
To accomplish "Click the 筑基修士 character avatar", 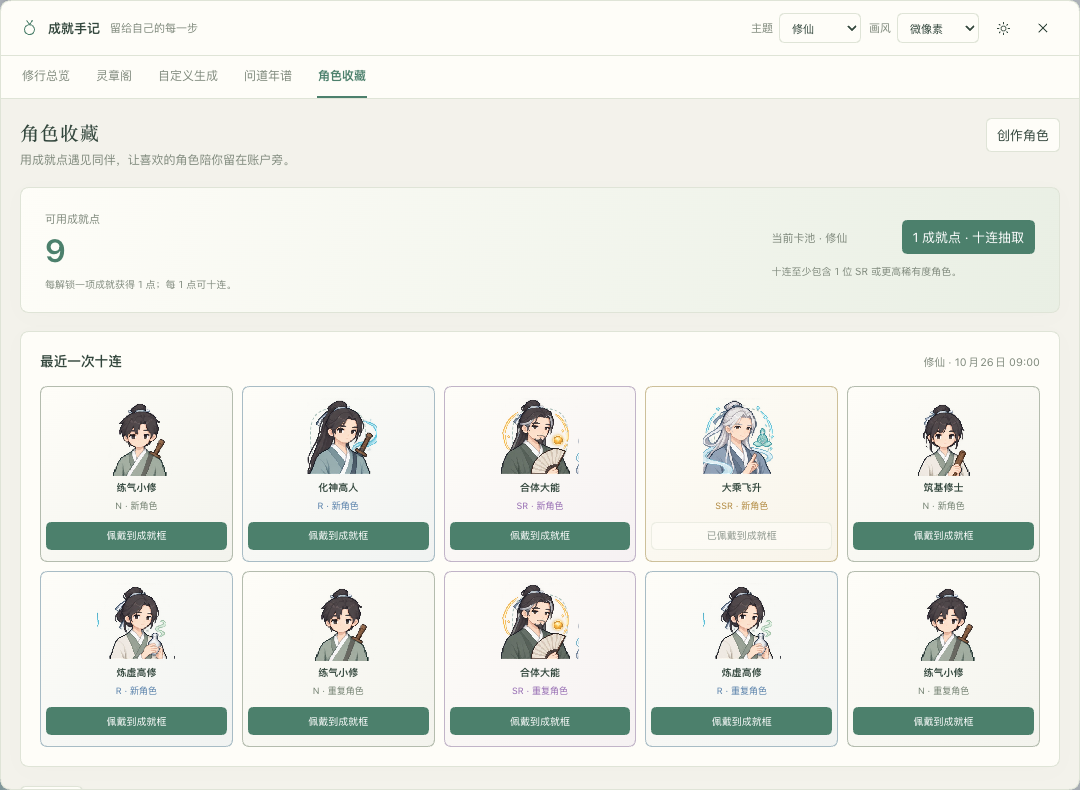I will pyautogui.click(x=943, y=440).
